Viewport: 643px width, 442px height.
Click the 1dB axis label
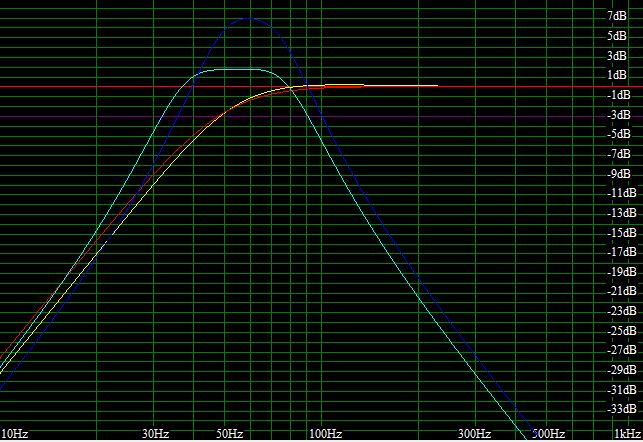click(x=617, y=75)
